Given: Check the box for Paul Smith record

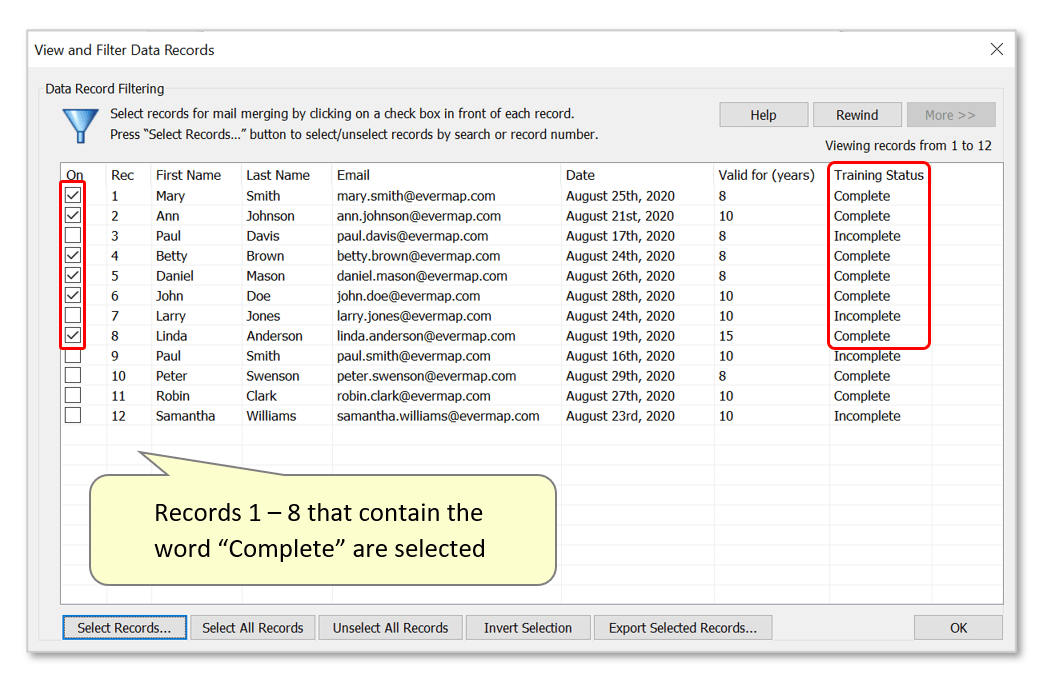Looking at the screenshot, I should tap(73, 355).
